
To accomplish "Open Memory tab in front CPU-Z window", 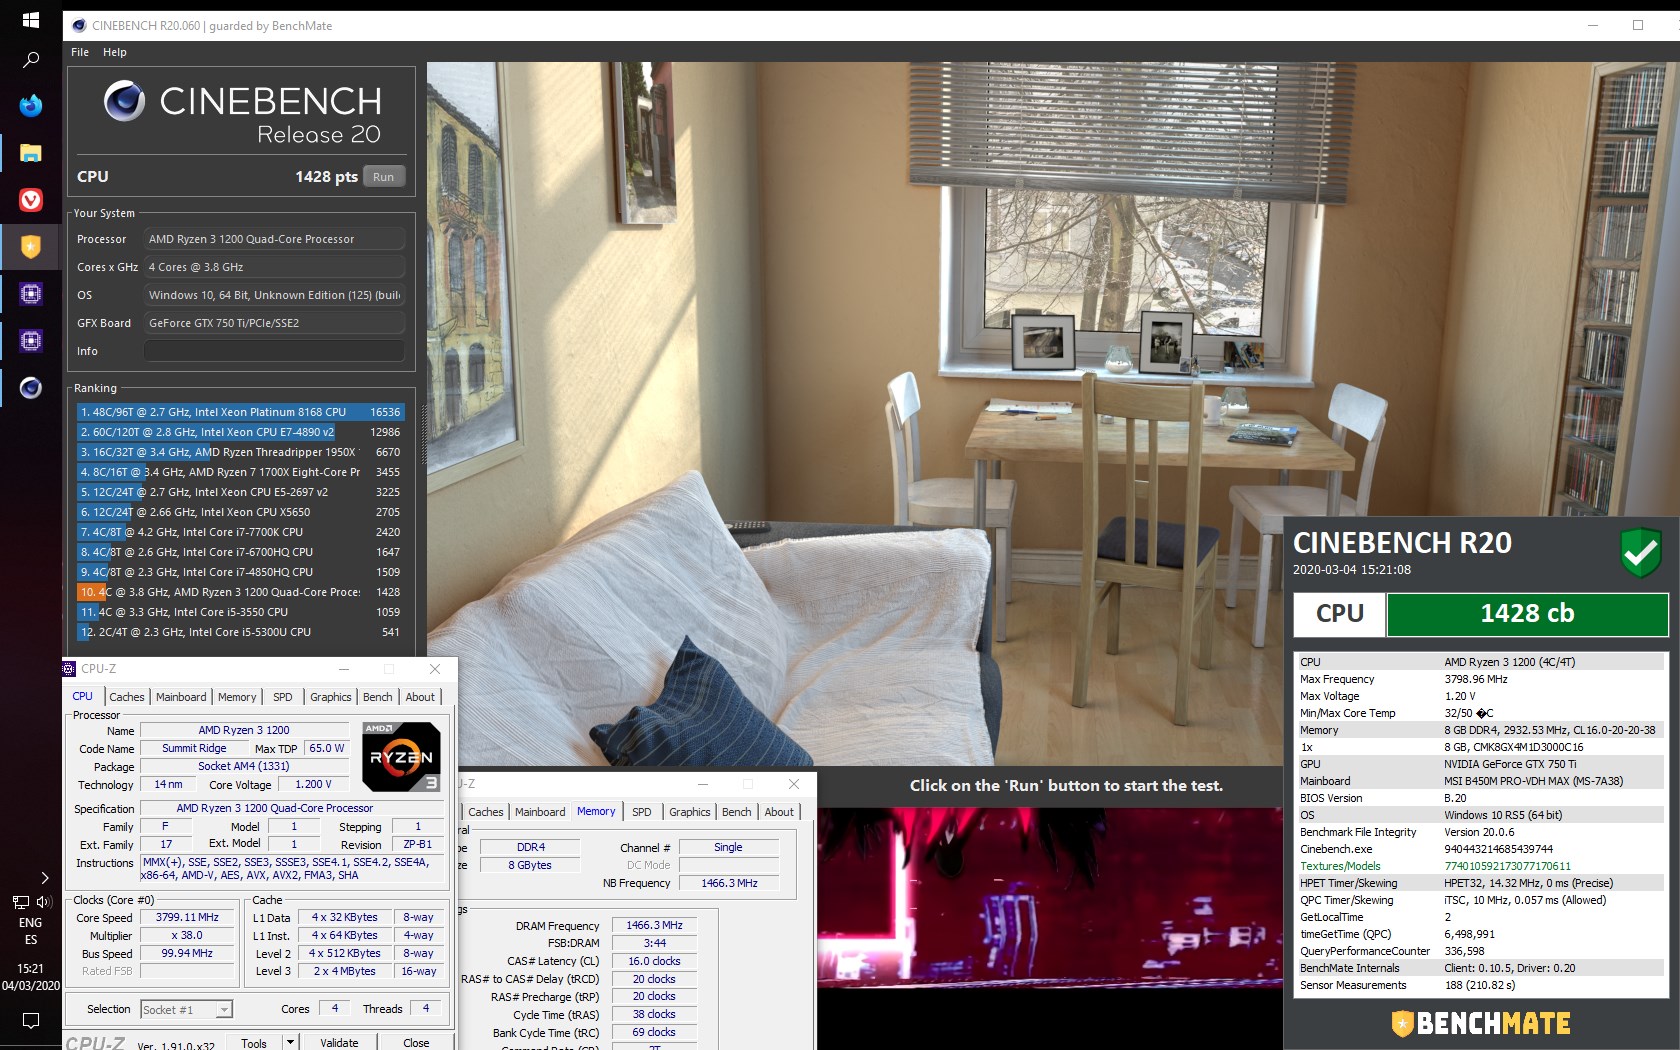I will click(237, 697).
